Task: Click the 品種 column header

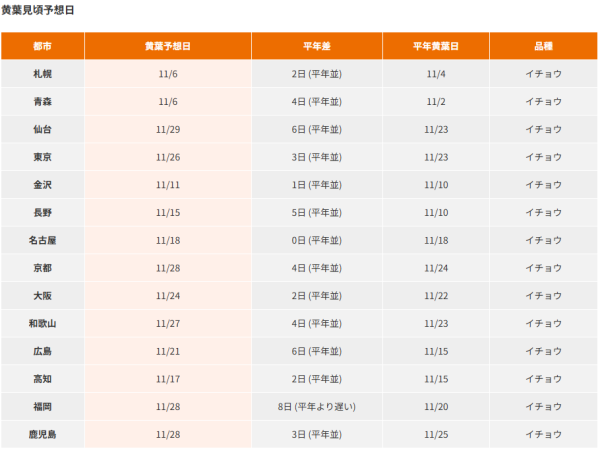Action: (543, 47)
